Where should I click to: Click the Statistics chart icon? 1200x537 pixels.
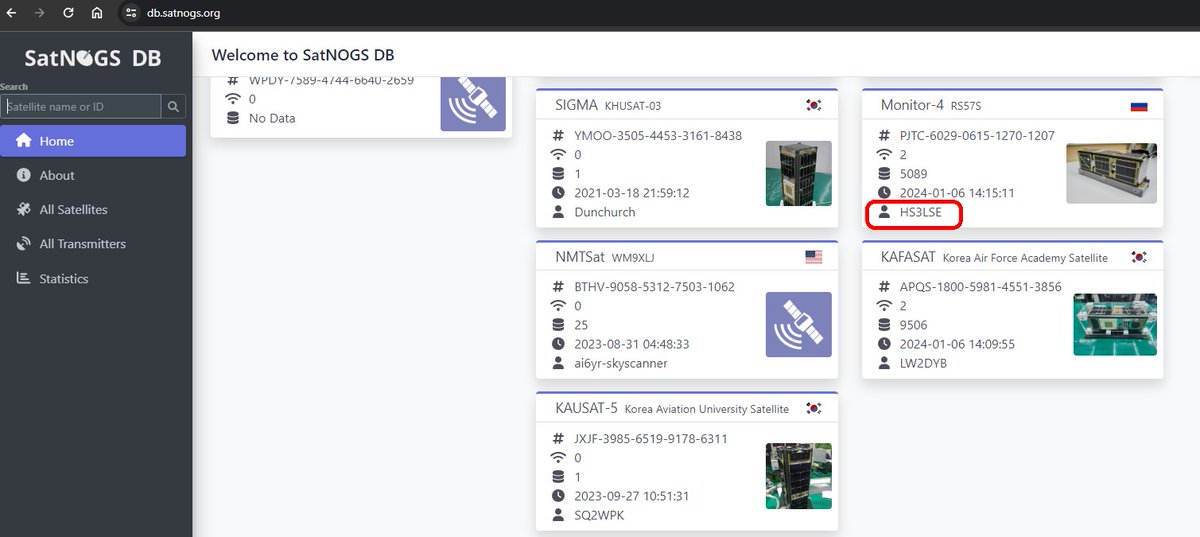pos(24,279)
